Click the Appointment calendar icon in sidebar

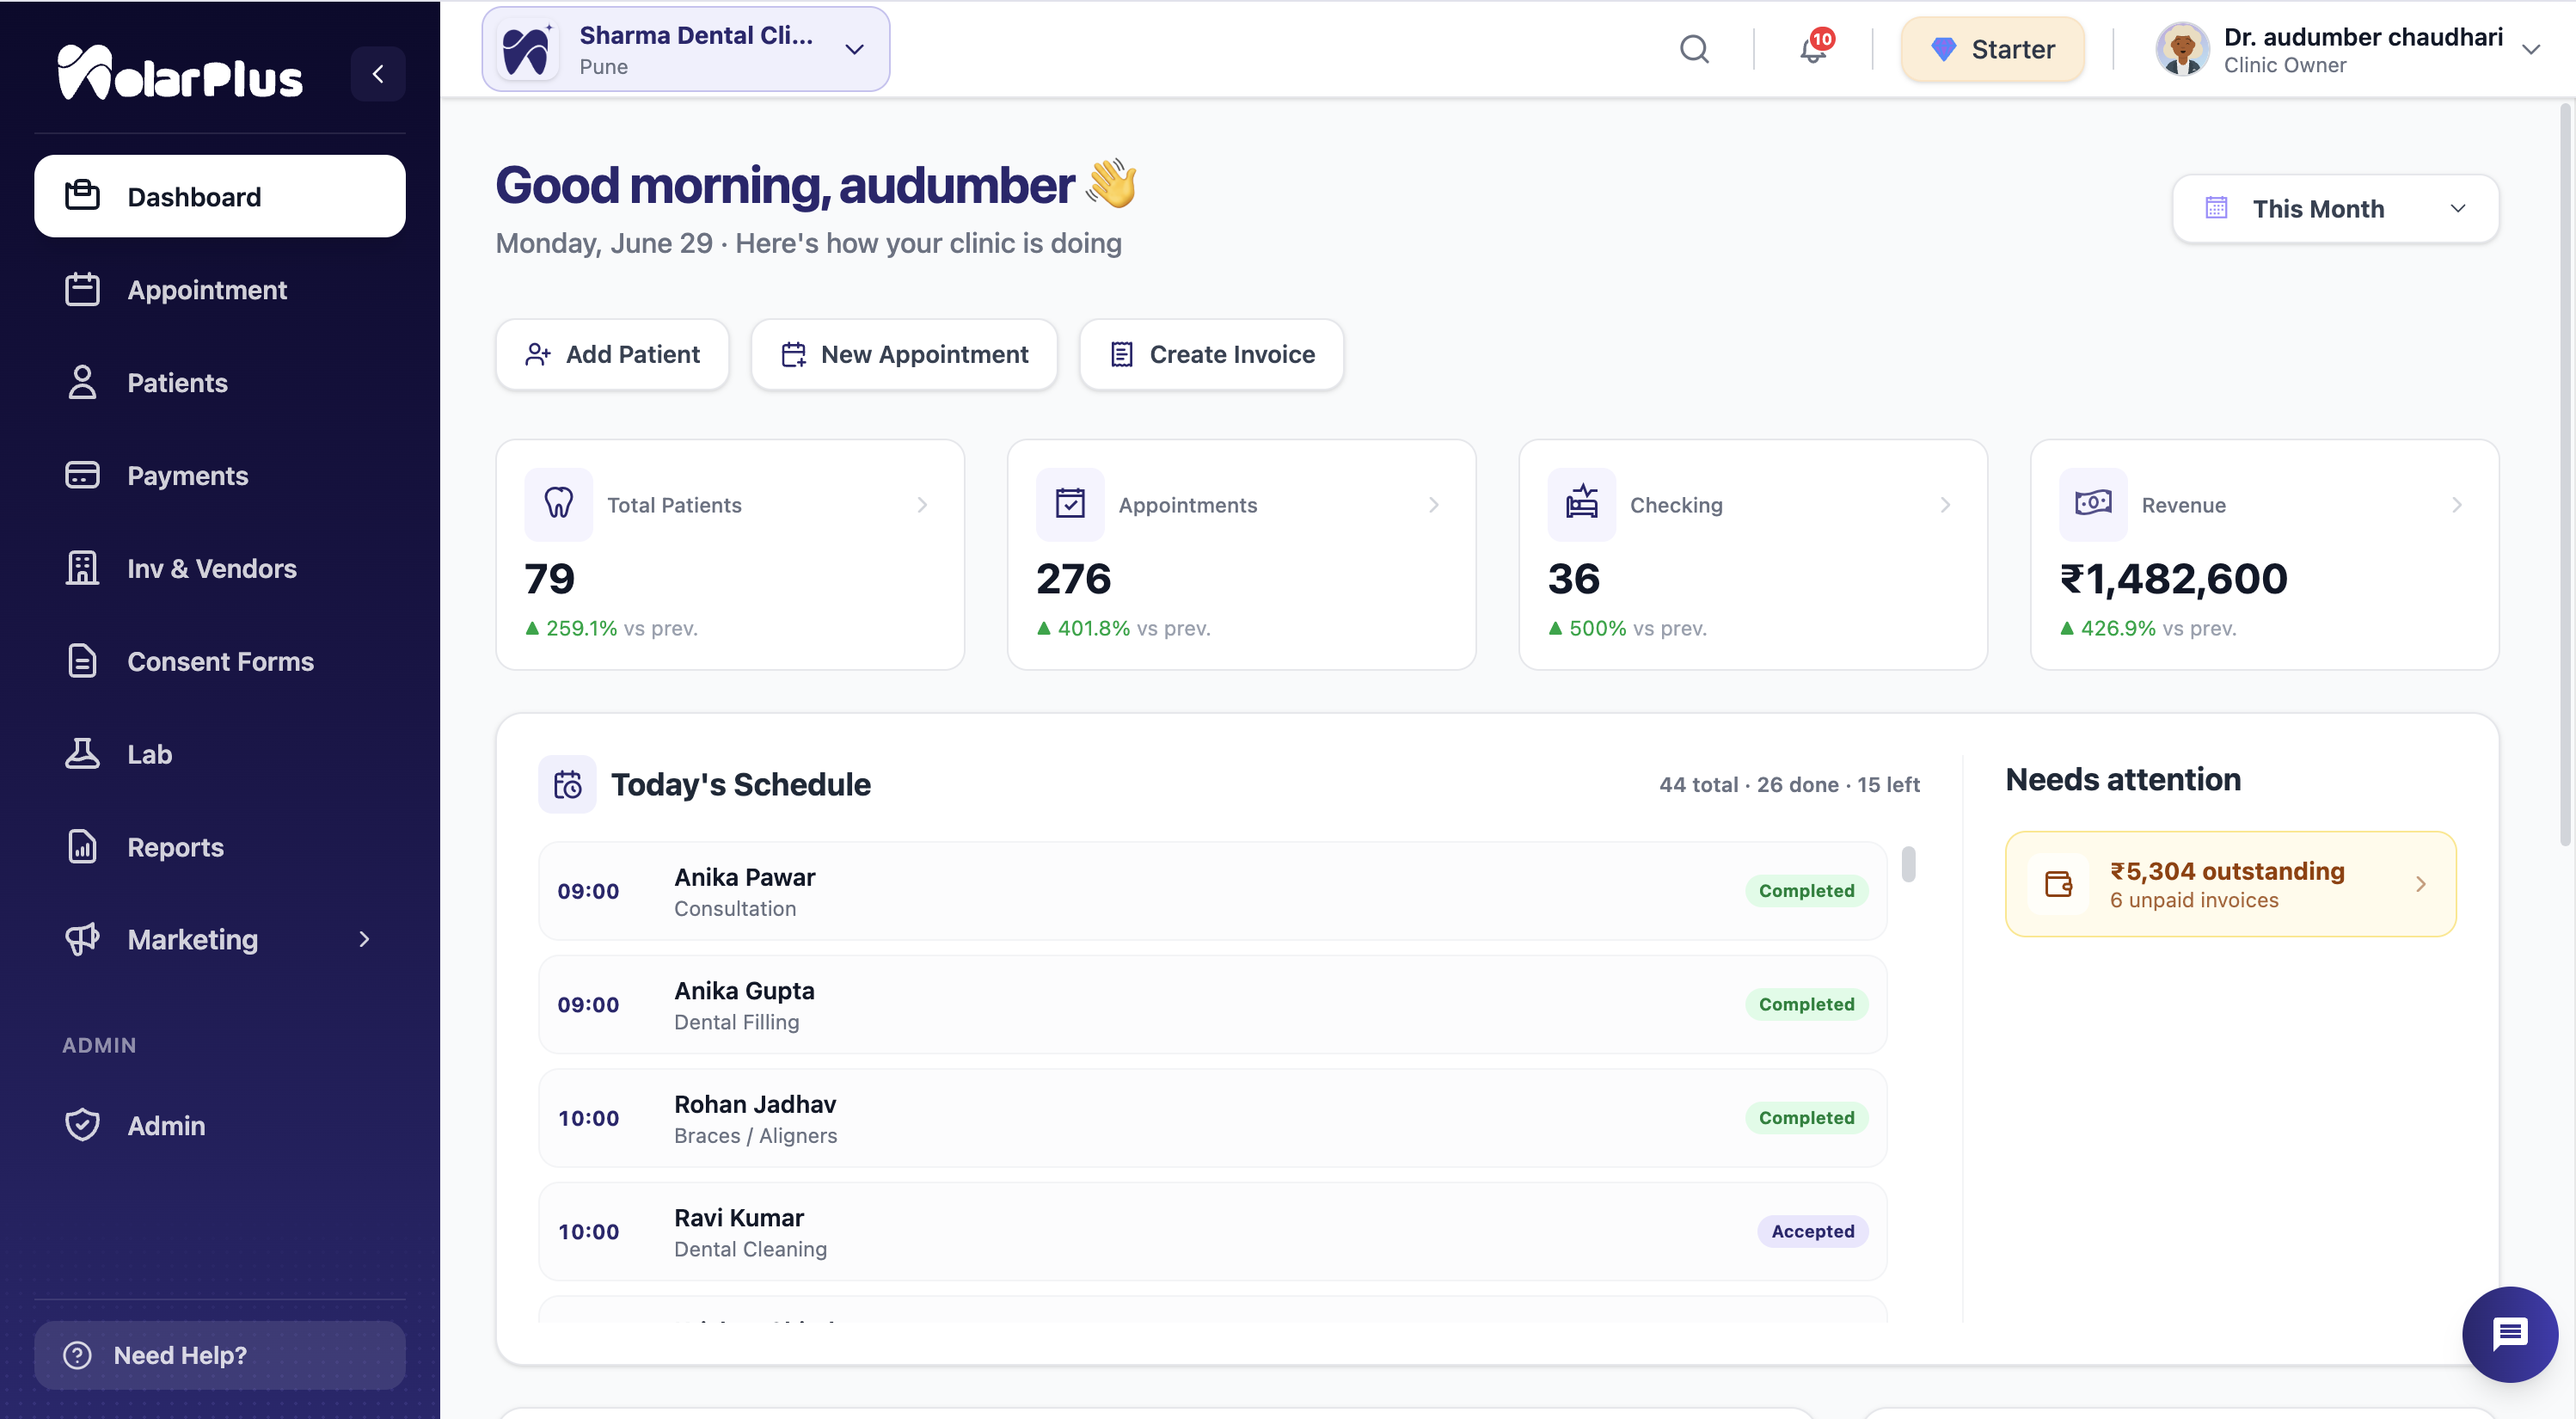[x=82, y=289]
